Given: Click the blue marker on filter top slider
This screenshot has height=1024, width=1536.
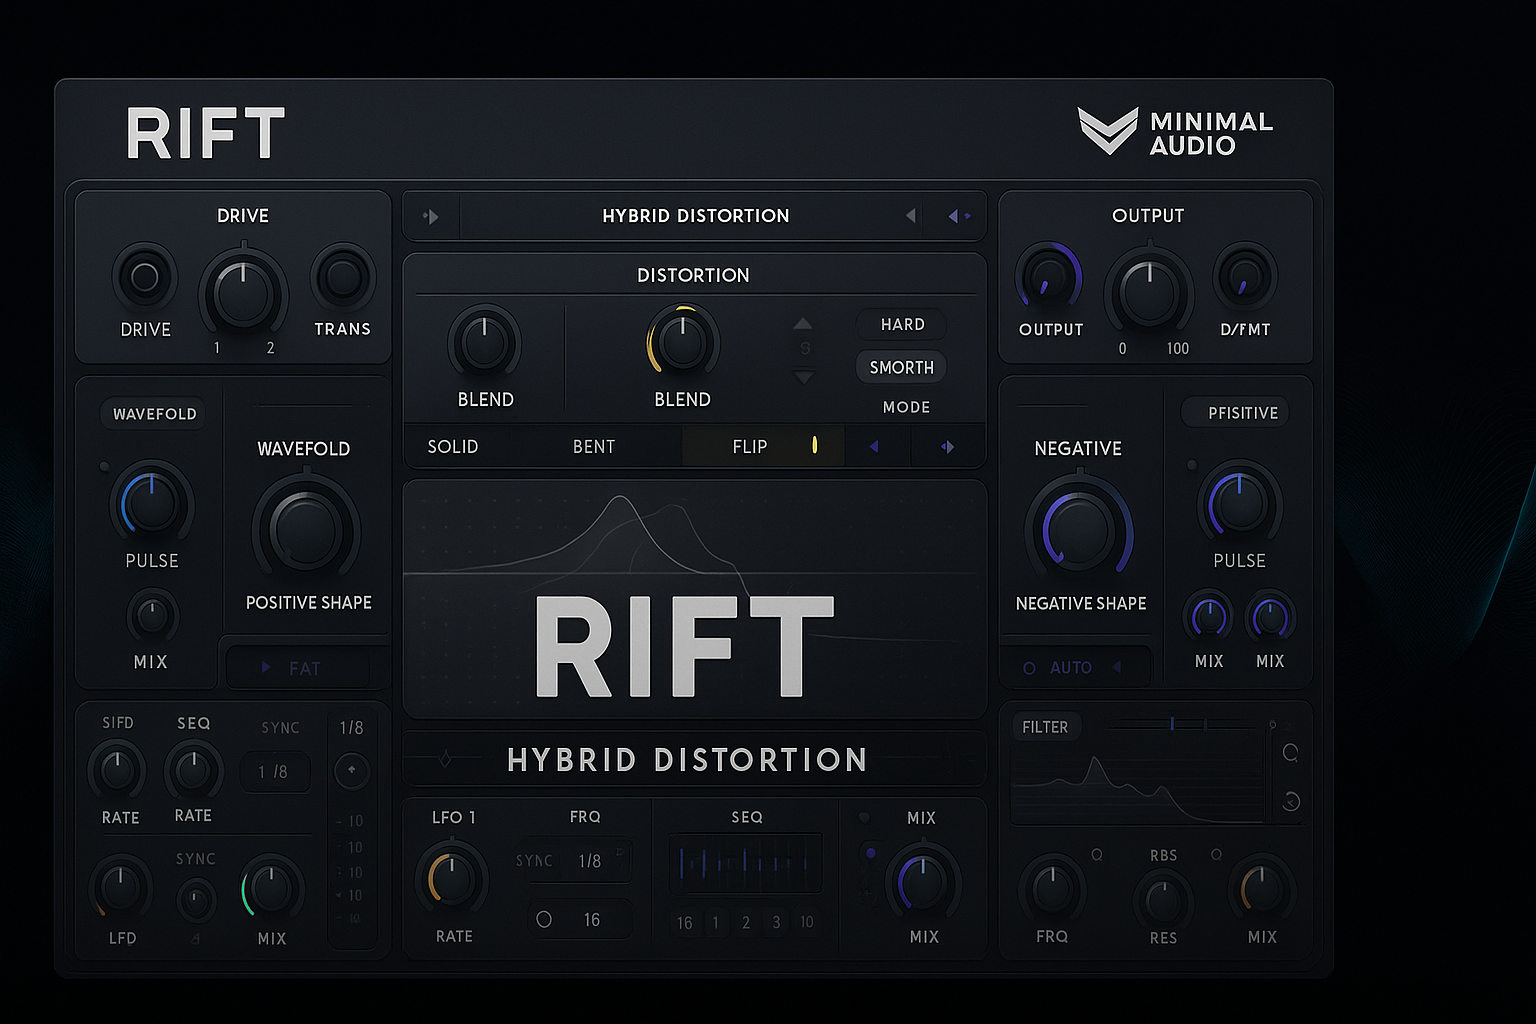Looking at the screenshot, I should pyautogui.click(x=1172, y=723).
